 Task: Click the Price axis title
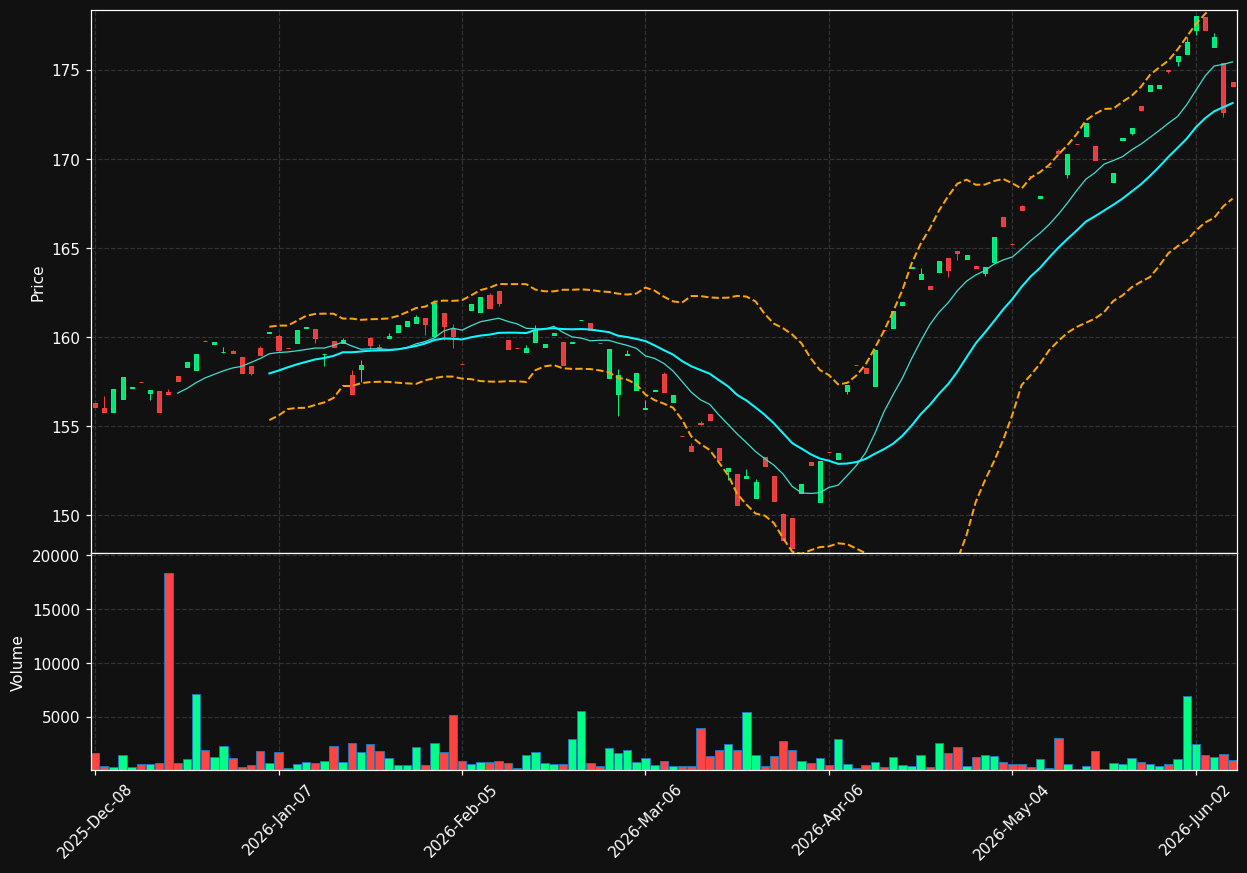tap(38, 283)
